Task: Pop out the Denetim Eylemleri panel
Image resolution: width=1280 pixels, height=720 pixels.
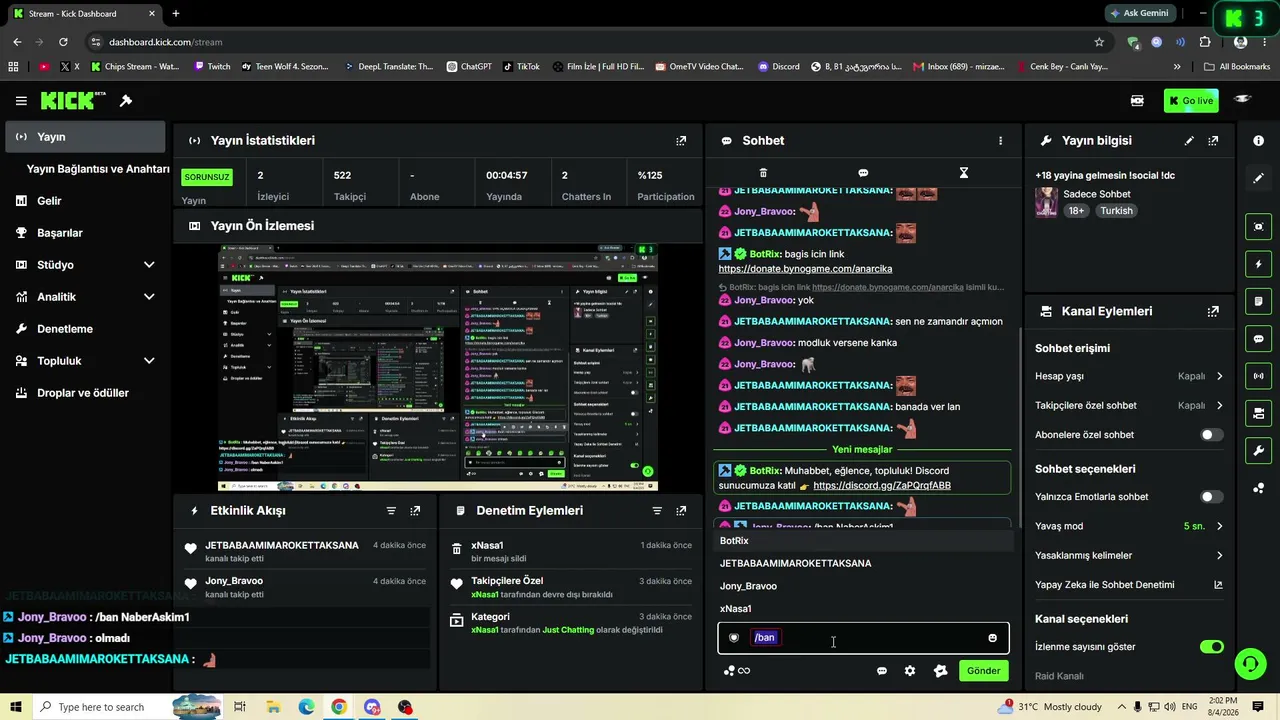Action: (681, 511)
